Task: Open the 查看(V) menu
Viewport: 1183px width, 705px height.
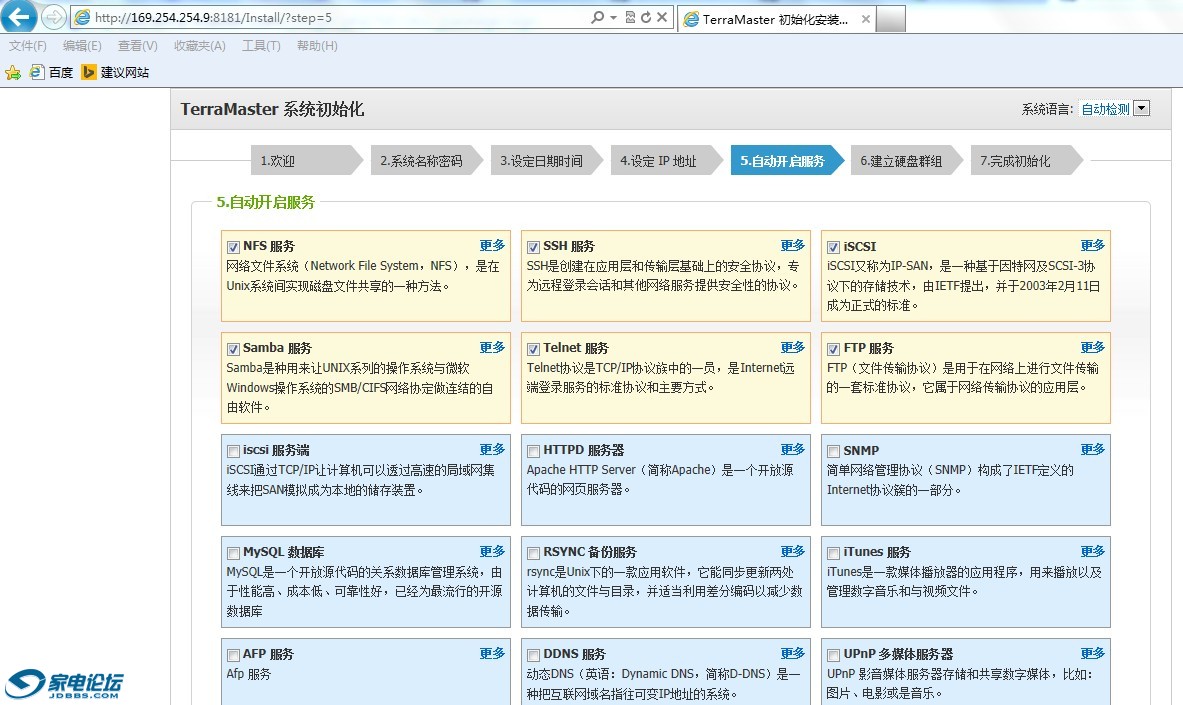Action: [137, 46]
